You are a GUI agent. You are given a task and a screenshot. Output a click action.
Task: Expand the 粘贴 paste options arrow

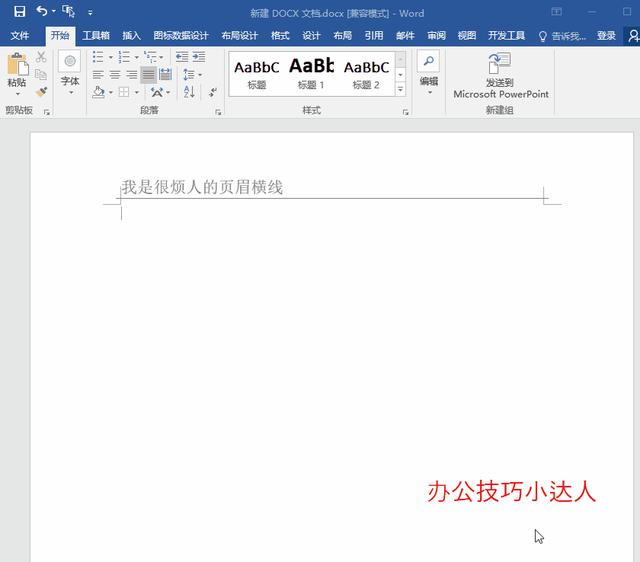pyautogui.click(x=18, y=94)
